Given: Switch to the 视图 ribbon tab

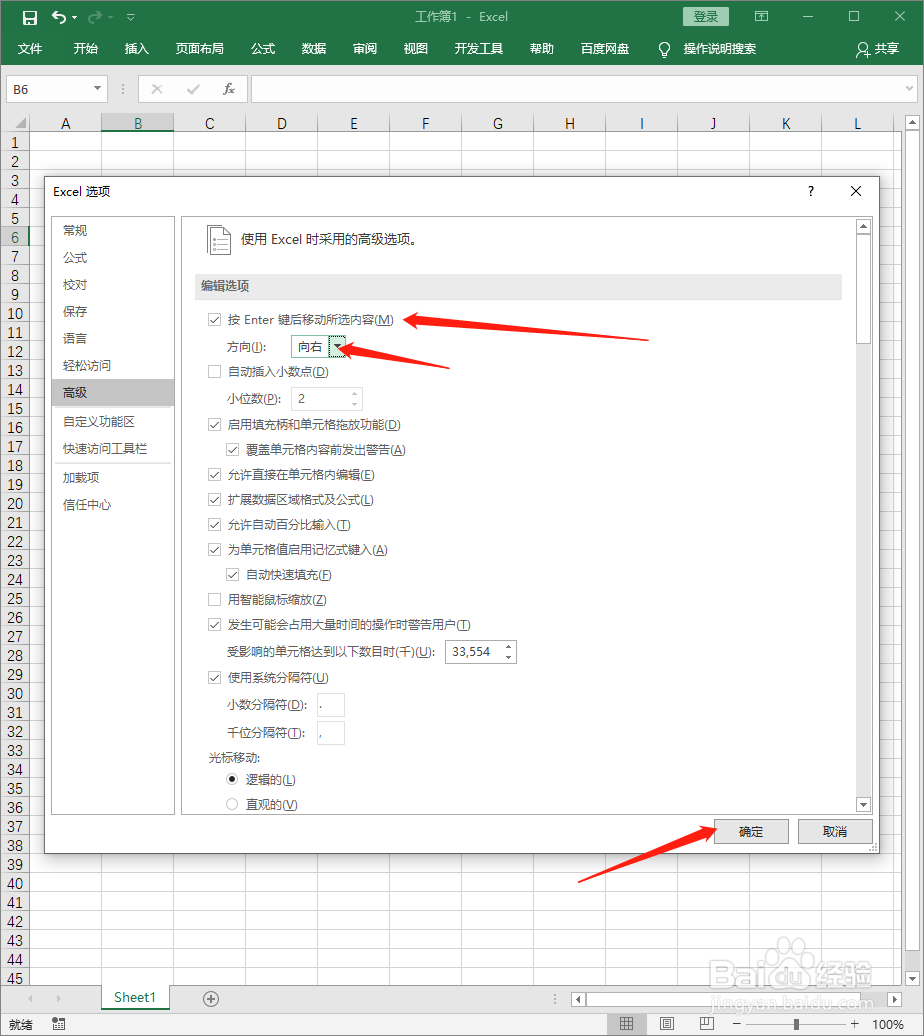Looking at the screenshot, I should [415, 47].
